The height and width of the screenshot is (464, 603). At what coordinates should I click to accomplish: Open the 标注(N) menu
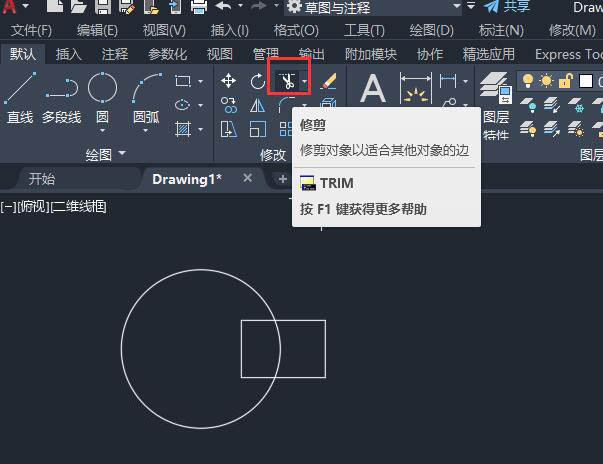(x=501, y=30)
